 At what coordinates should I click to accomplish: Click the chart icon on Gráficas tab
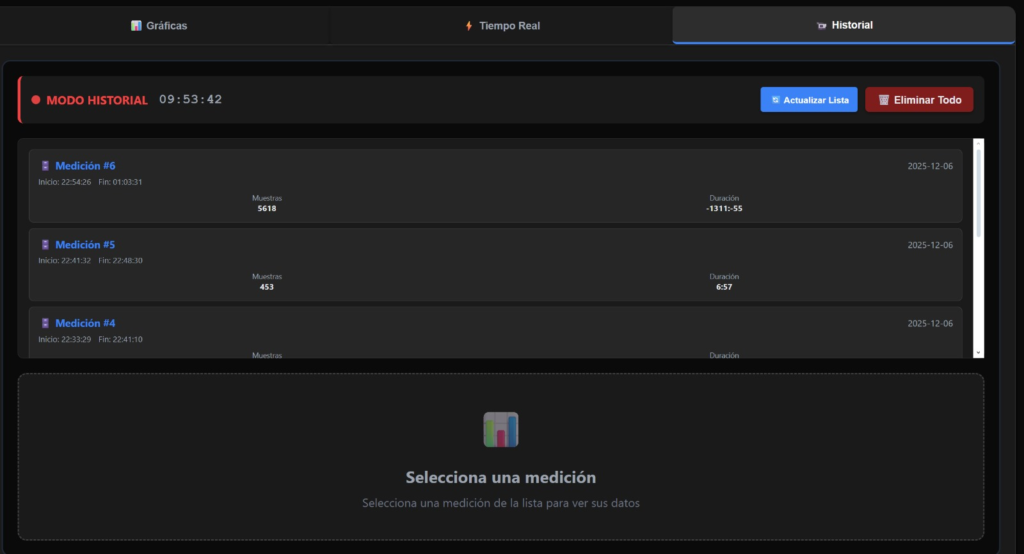click(x=136, y=26)
